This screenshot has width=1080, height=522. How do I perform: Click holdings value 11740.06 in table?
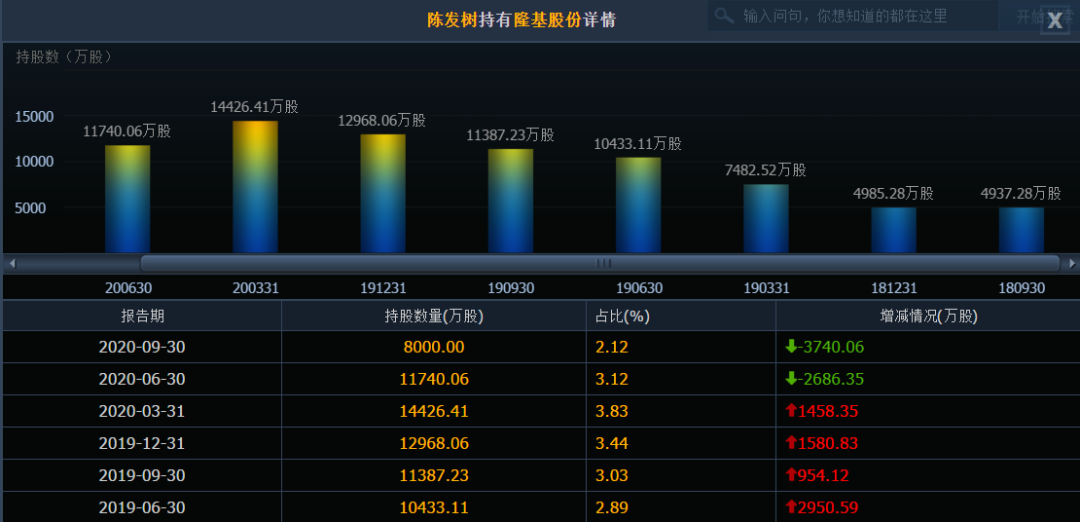pos(434,379)
